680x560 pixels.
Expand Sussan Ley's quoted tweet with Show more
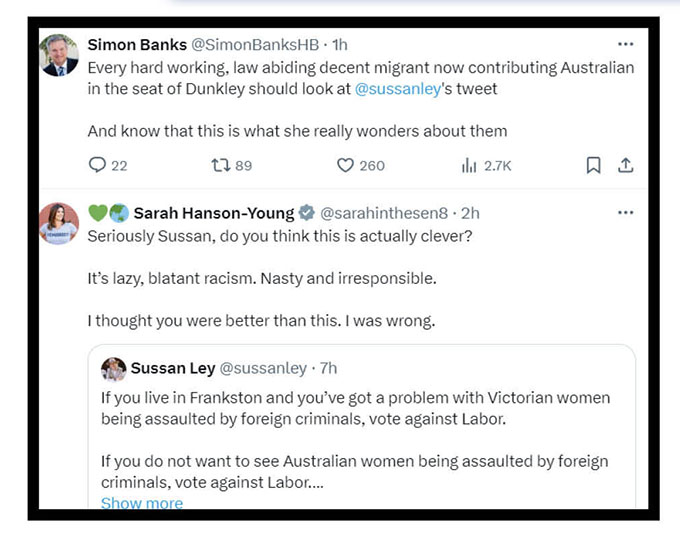point(142,503)
